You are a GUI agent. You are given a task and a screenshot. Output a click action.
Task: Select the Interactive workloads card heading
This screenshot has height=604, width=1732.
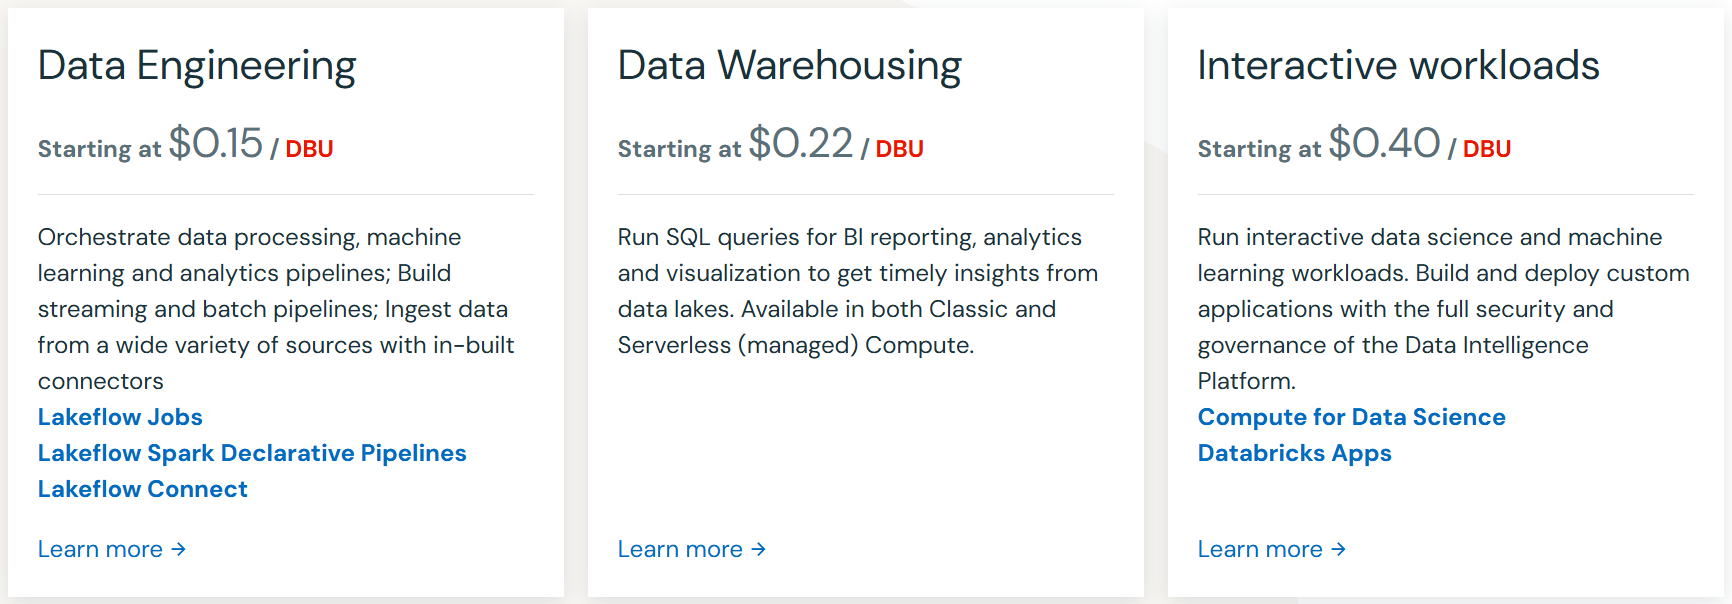pyautogui.click(x=1398, y=65)
